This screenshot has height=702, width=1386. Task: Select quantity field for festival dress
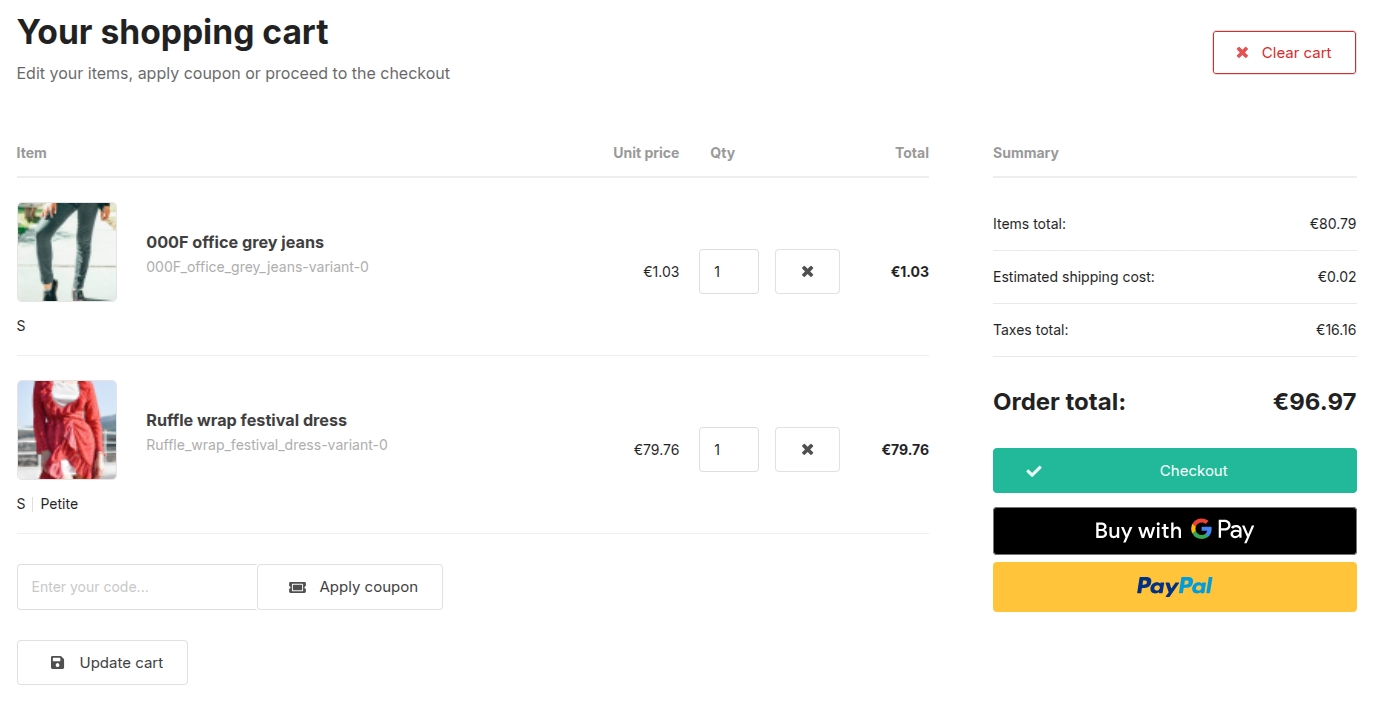point(728,449)
